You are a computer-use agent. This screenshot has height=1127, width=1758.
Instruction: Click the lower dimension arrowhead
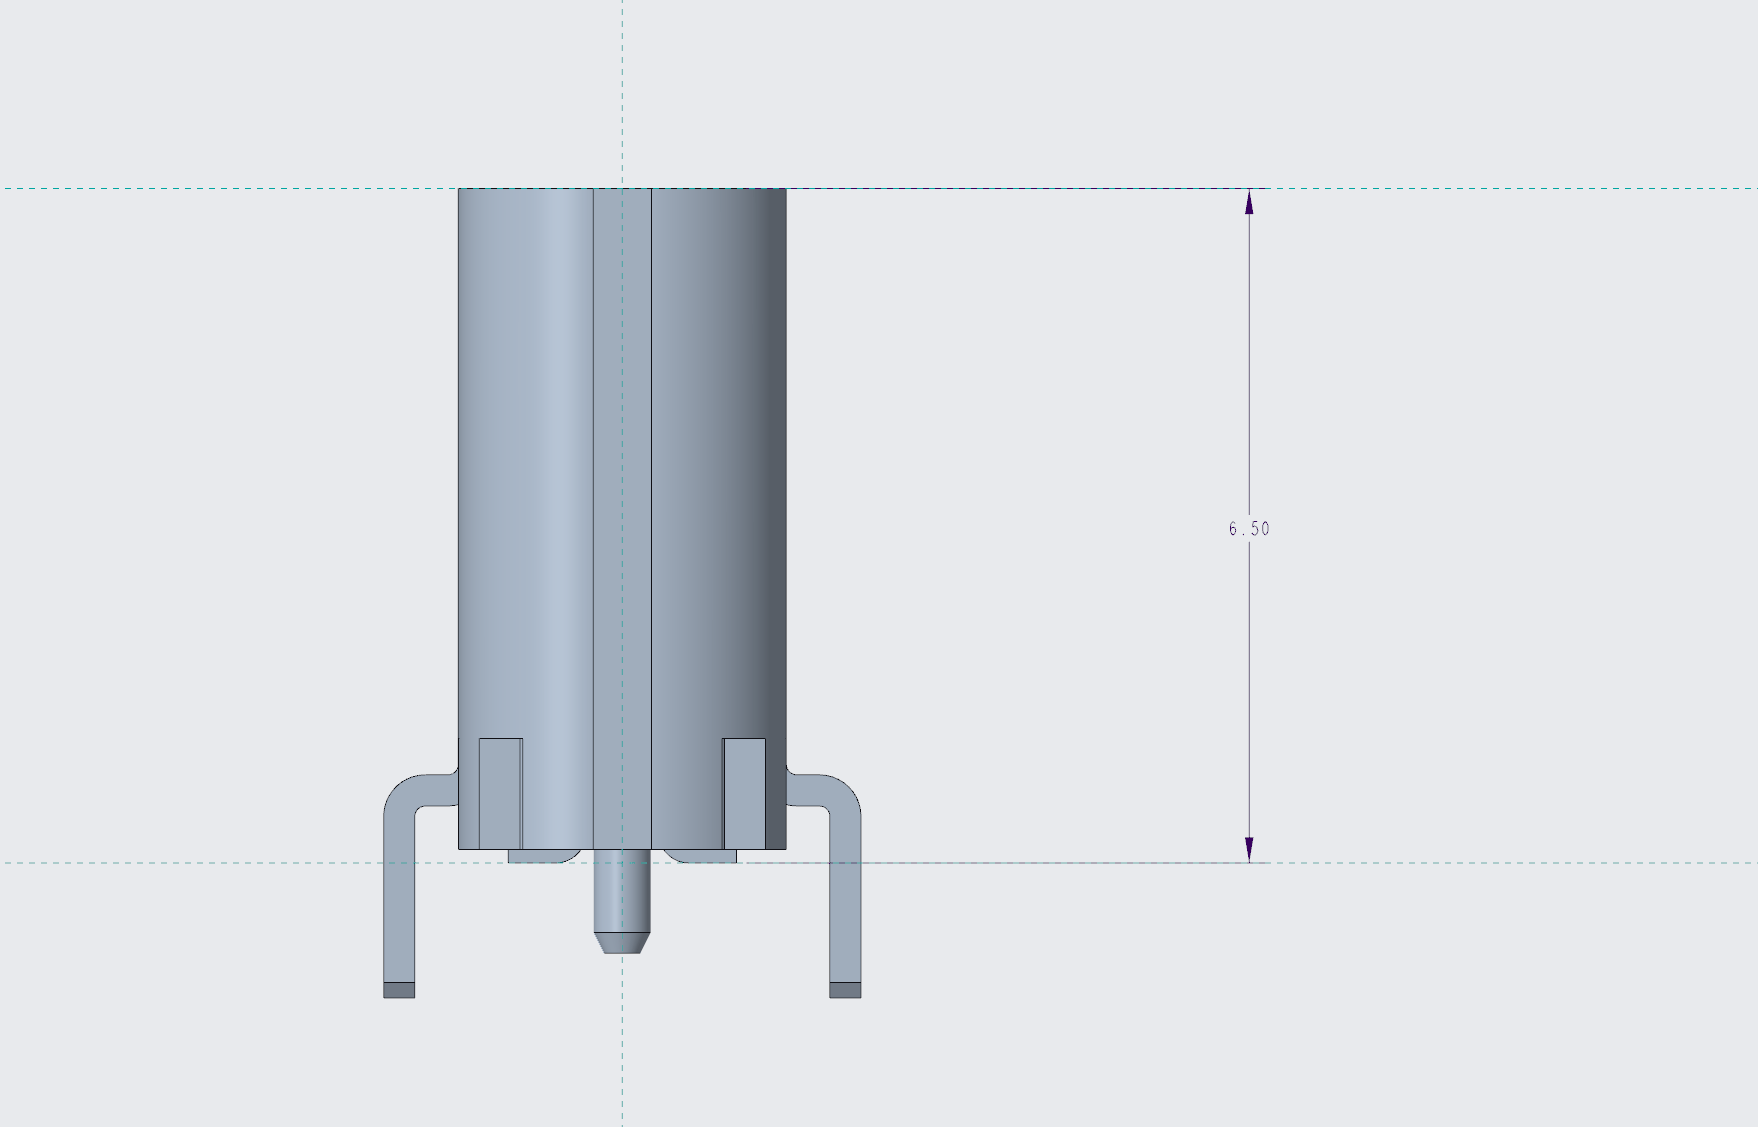(x=1249, y=849)
